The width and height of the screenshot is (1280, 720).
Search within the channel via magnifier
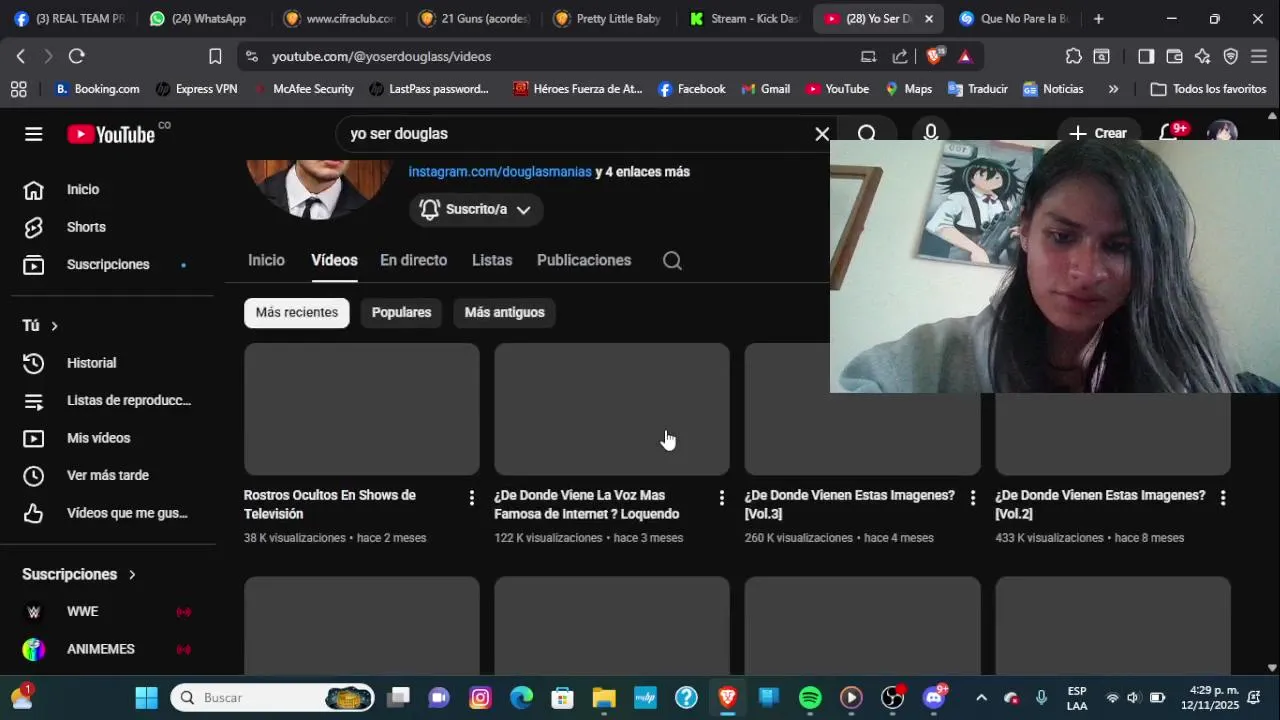coord(672,261)
